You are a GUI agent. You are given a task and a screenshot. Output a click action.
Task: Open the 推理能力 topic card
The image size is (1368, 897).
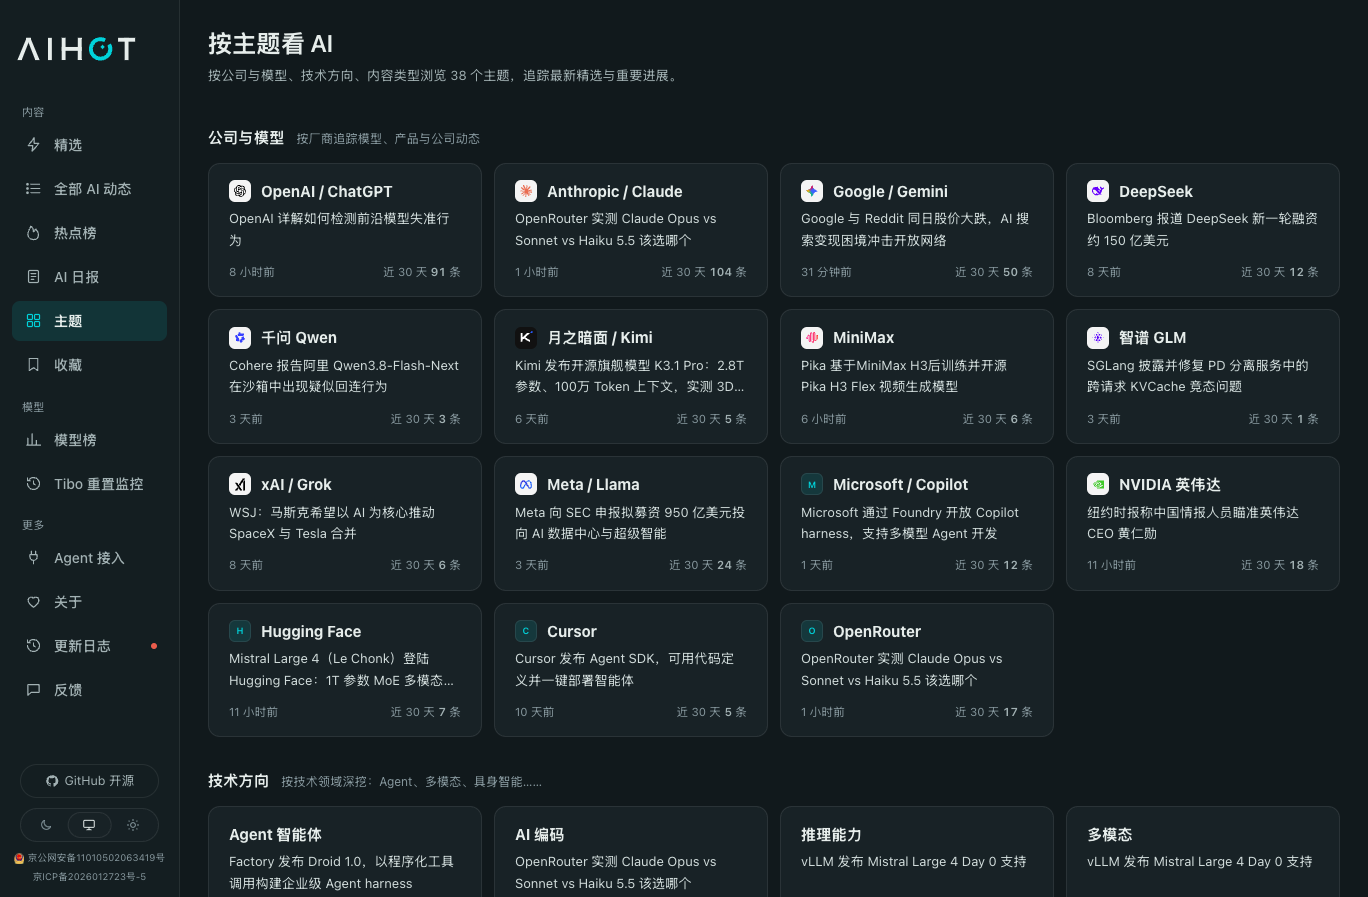pyautogui.click(x=917, y=852)
